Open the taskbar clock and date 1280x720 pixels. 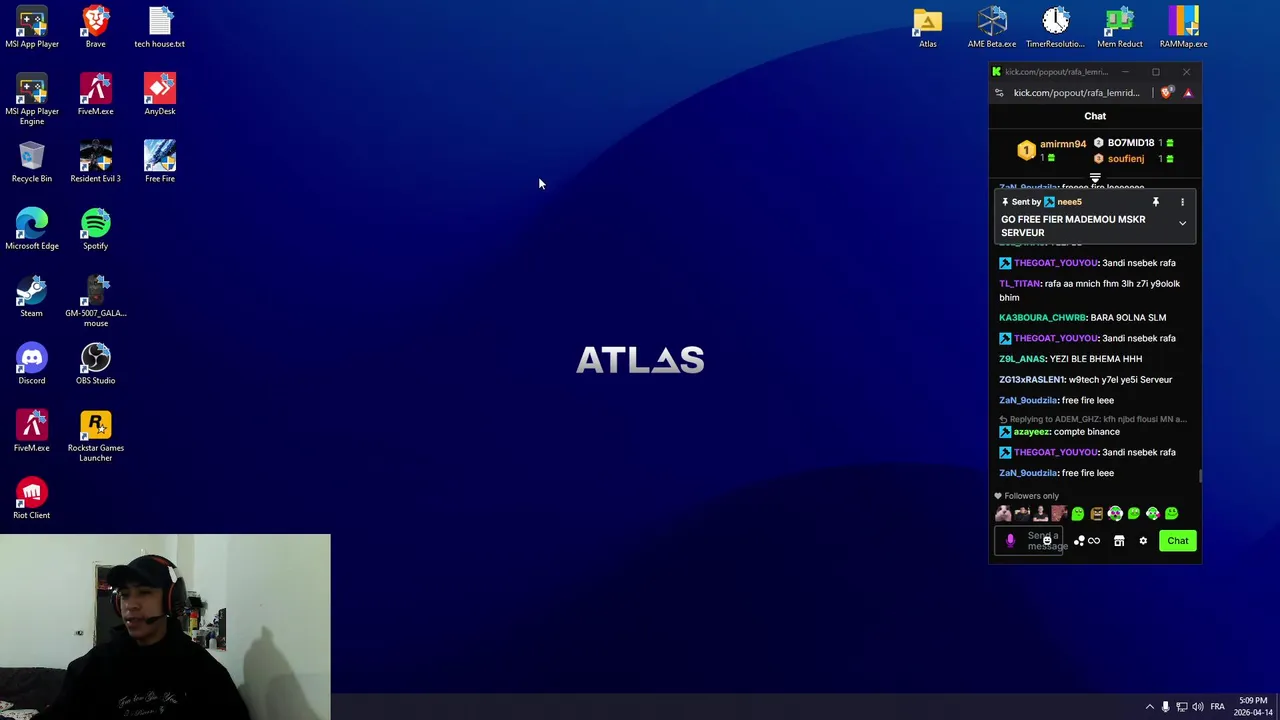click(1253, 707)
